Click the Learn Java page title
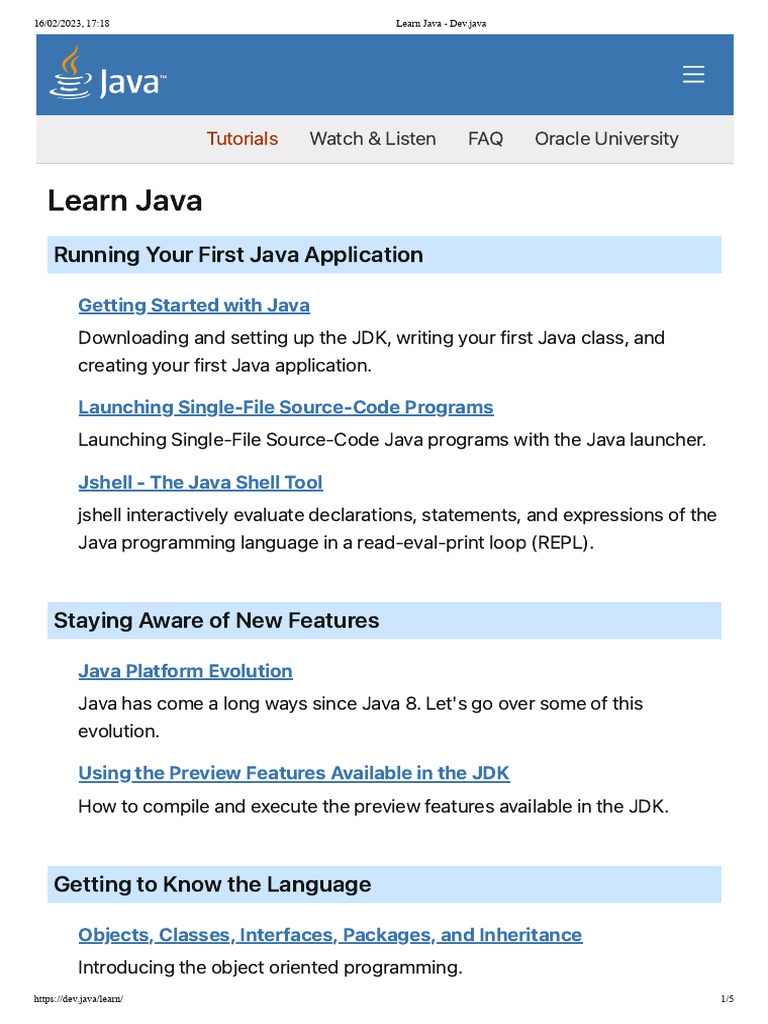Image resolution: width=768 pixels, height=1024 pixels. point(125,200)
